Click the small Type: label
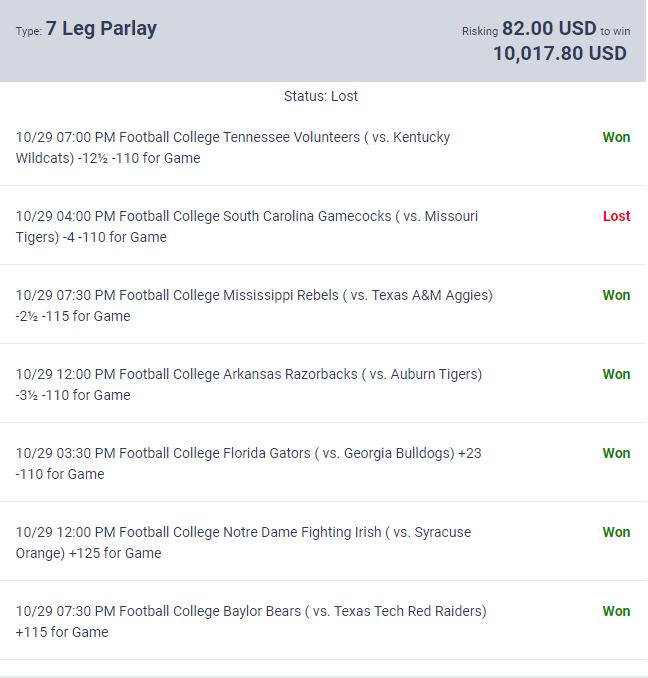Image resolution: width=648 pixels, height=678 pixels. (28, 31)
